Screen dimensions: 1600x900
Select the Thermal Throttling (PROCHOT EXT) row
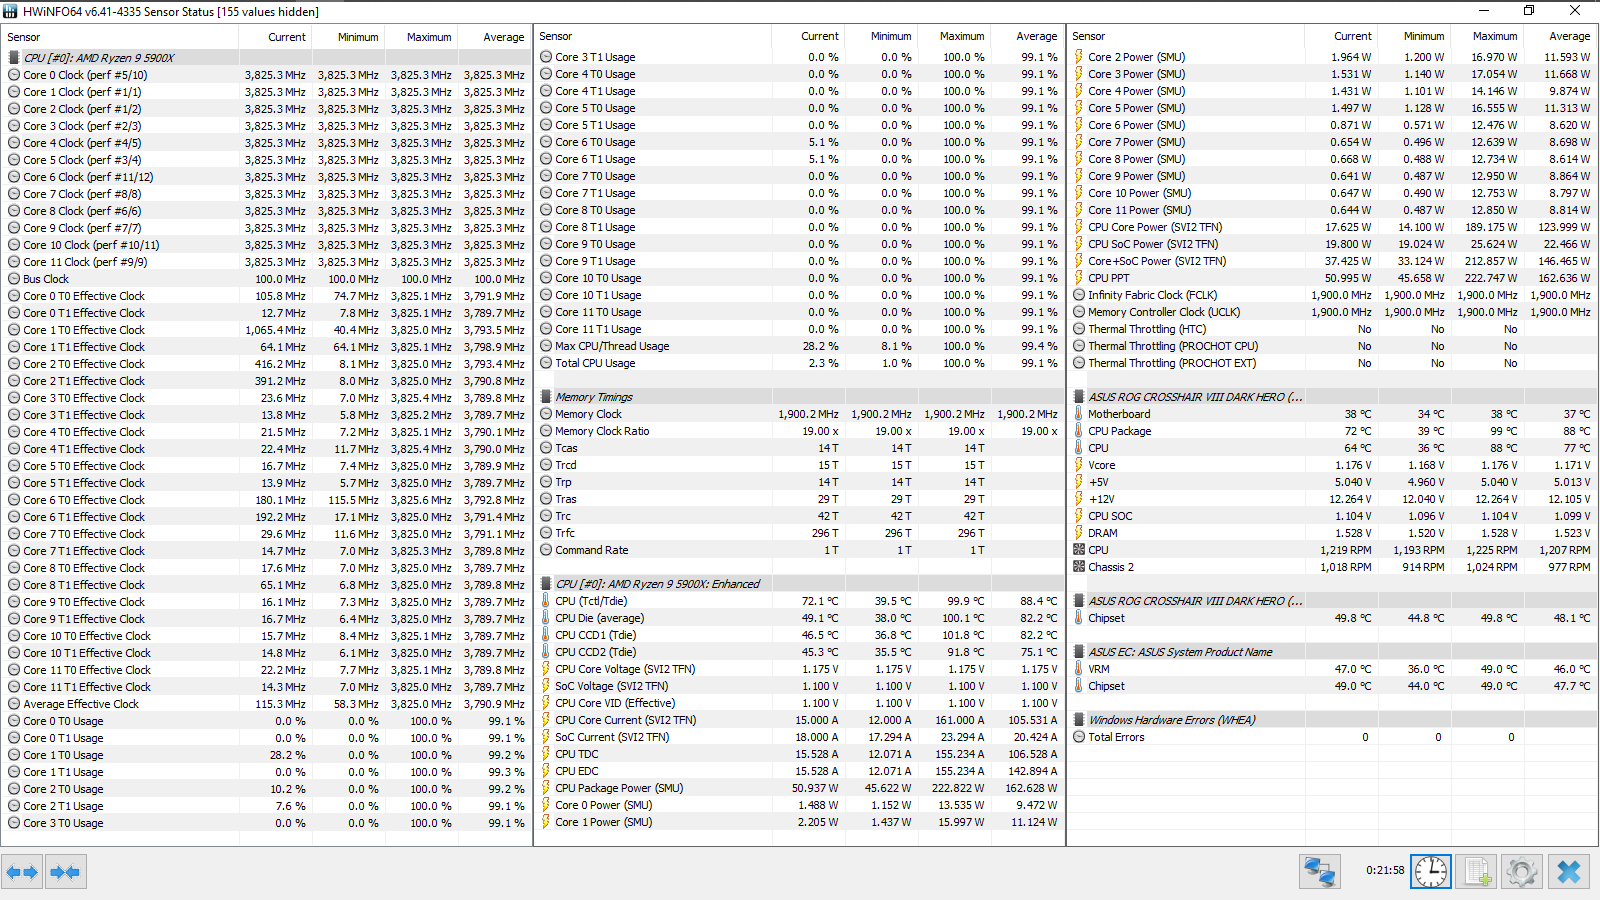[1332, 363]
